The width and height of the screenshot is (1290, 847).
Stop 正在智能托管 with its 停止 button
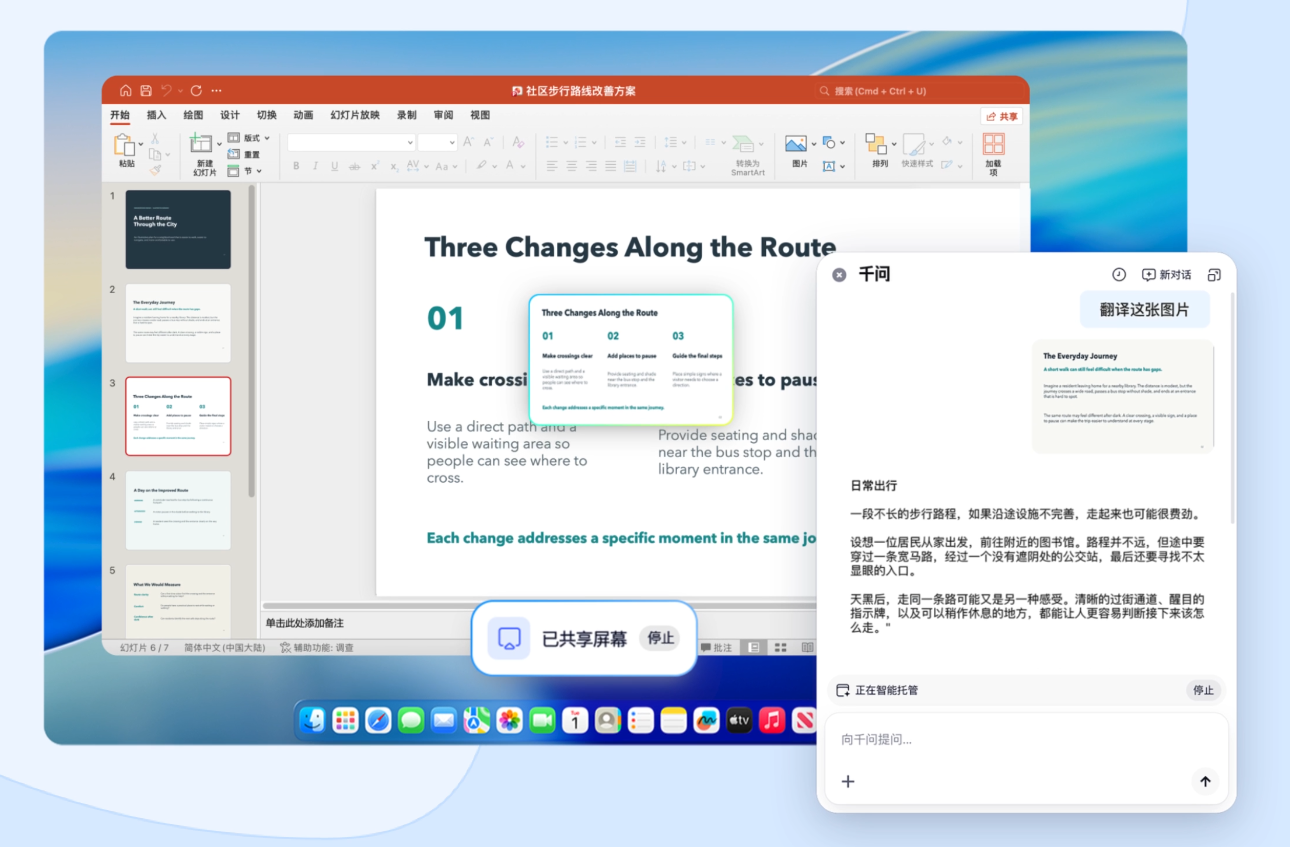tap(1203, 690)
